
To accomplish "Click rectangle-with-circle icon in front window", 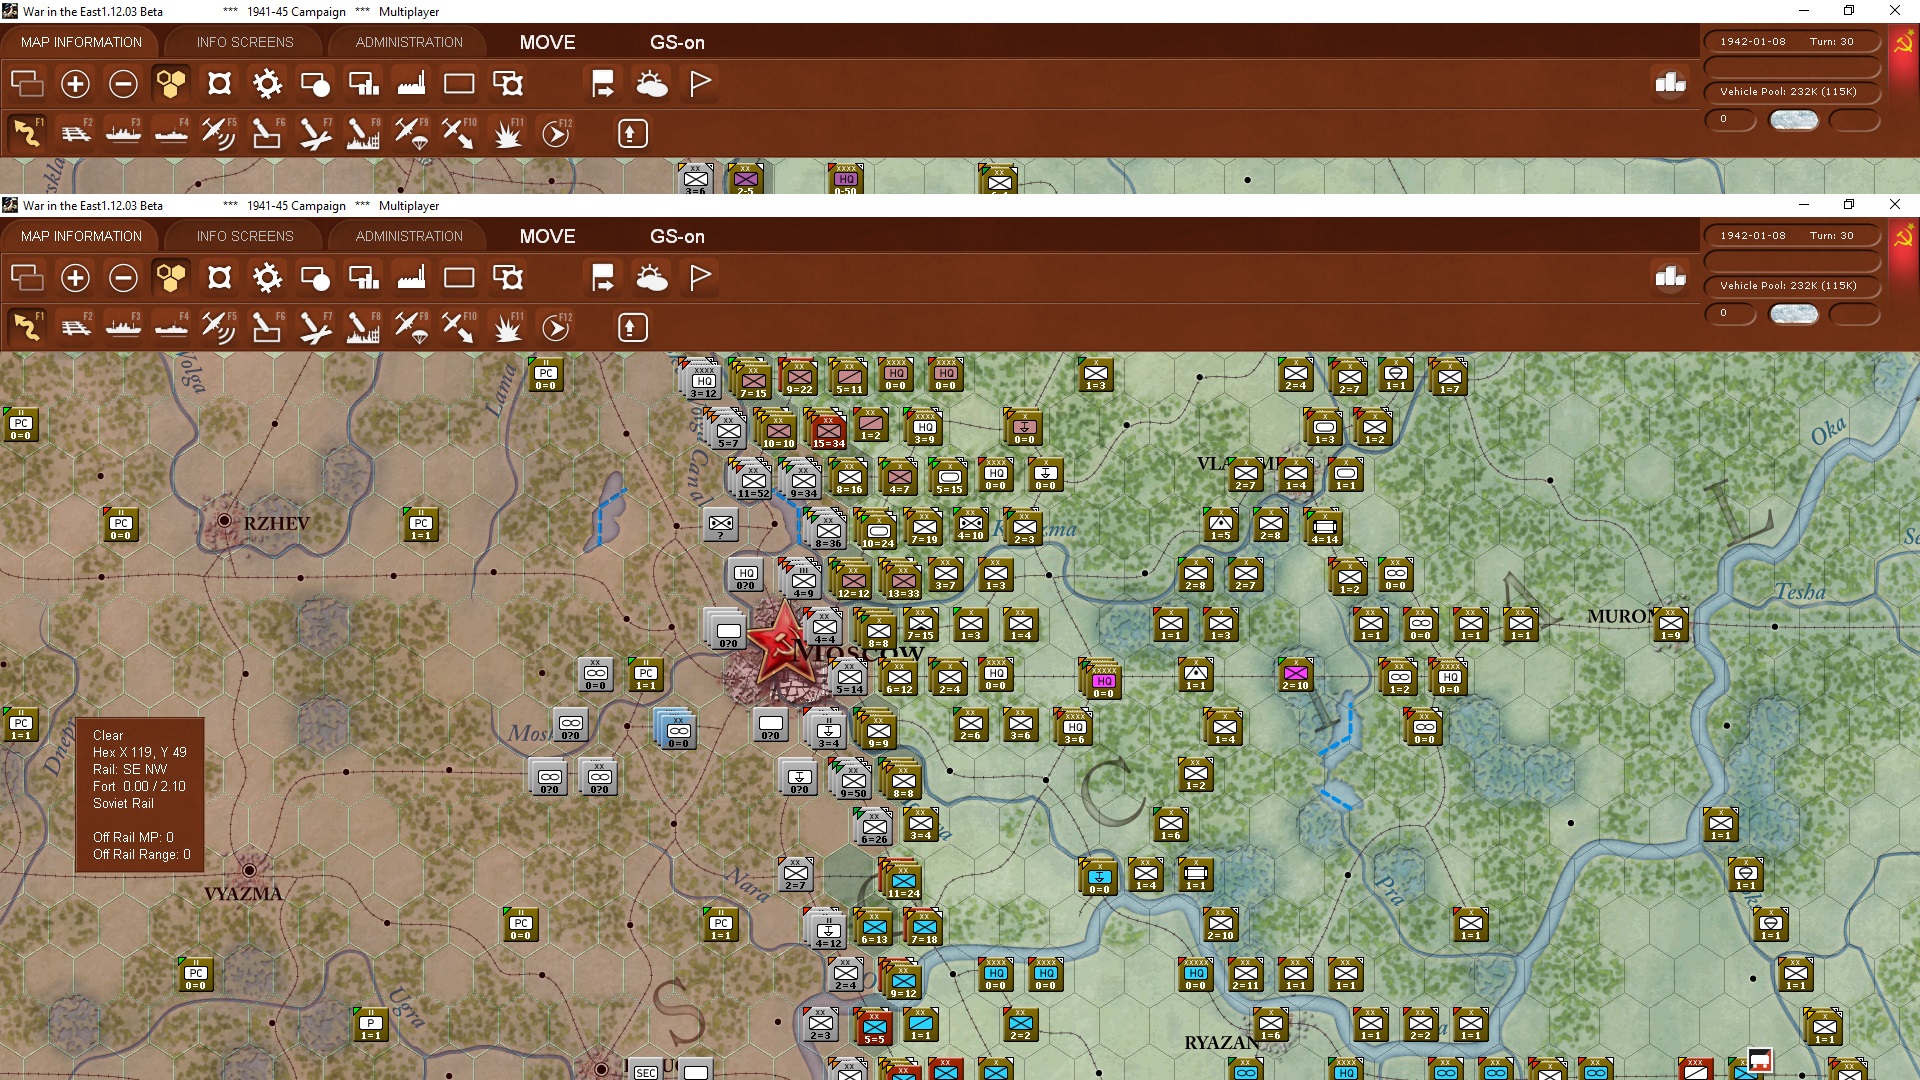I will pyautogui.click(x=315, y=278).
